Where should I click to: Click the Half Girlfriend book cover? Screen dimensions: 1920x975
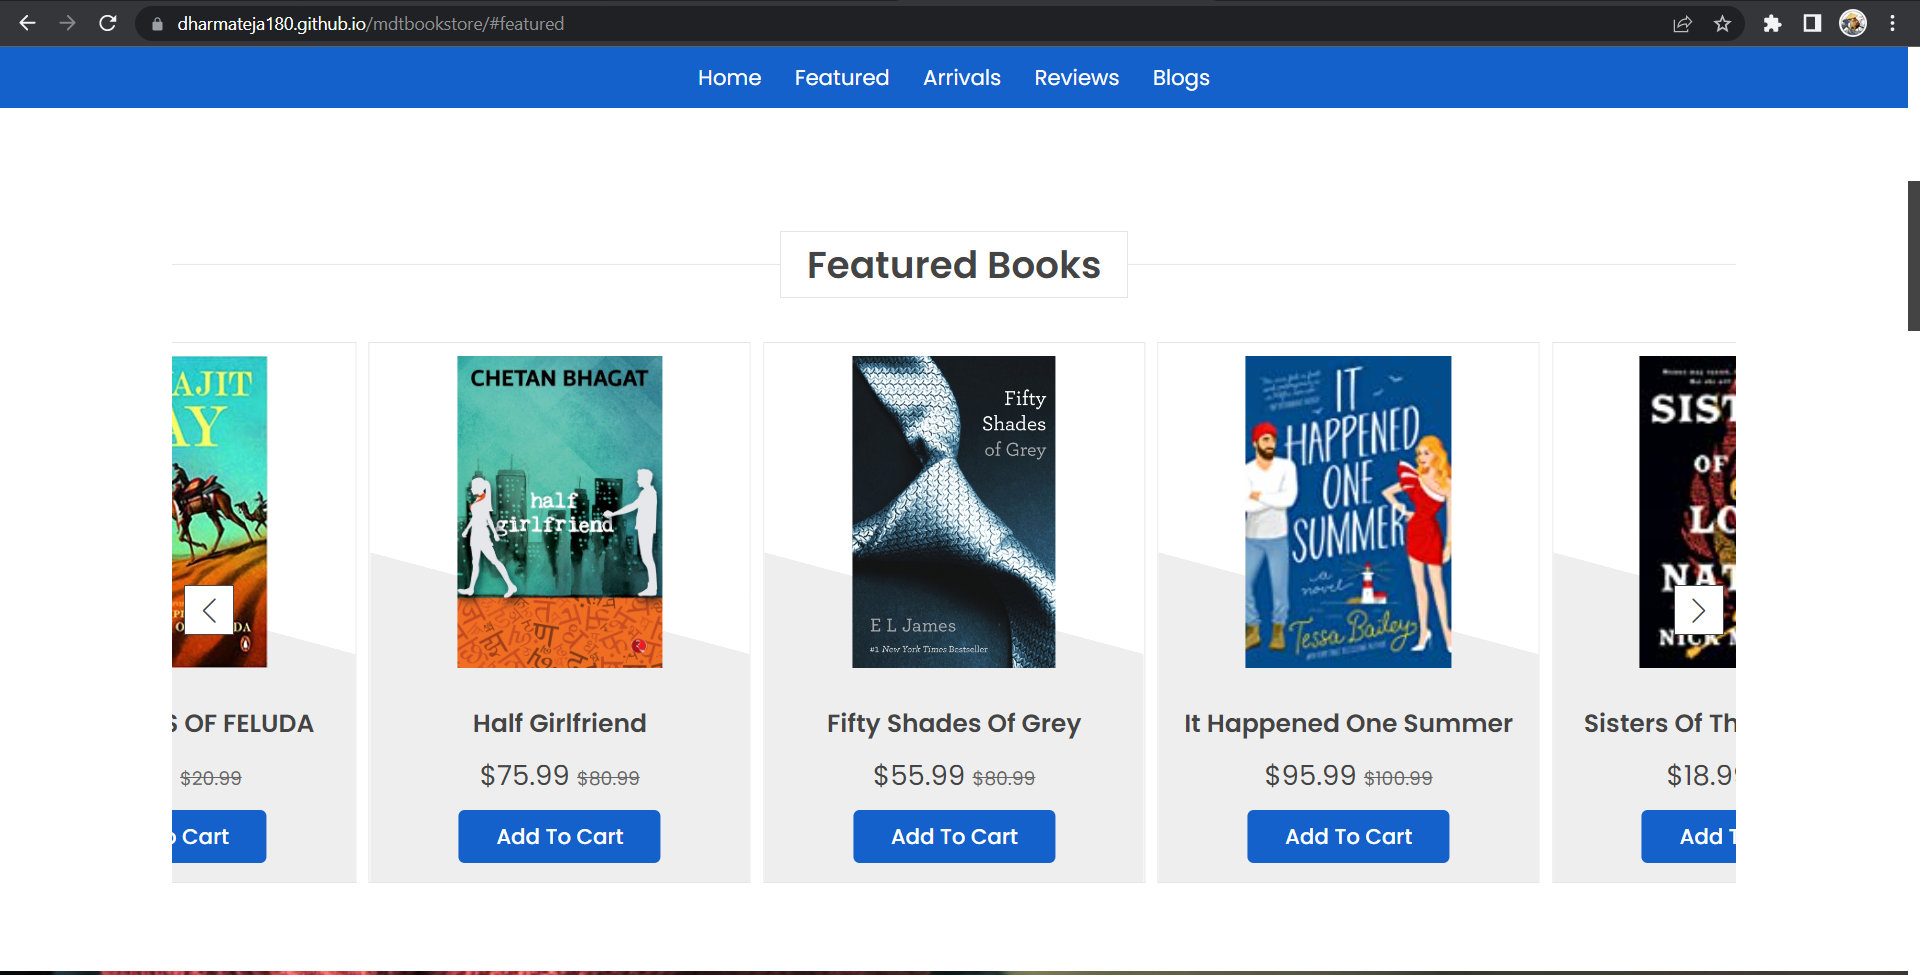[558, 511]
